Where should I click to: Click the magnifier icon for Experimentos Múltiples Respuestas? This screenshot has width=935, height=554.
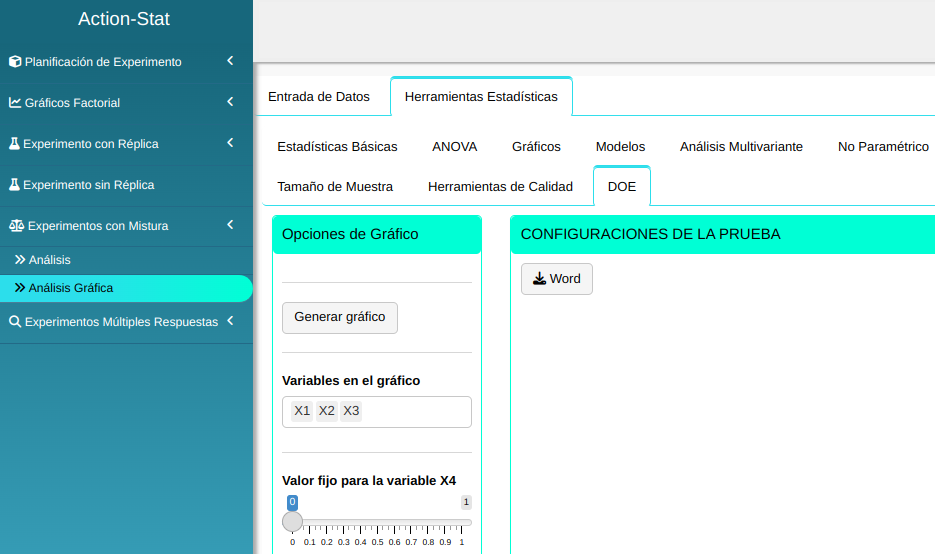15,322
